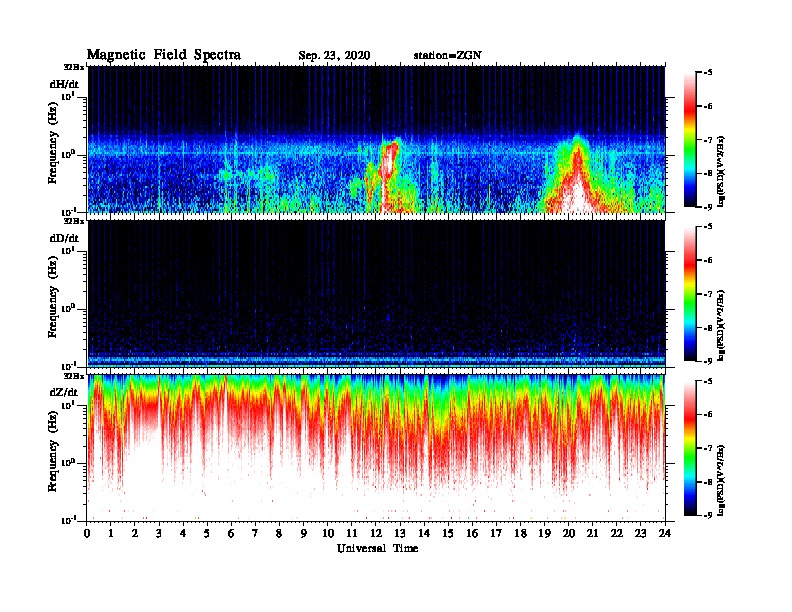Click time axis tick label "17"
The height and width of the screenshot is (612, 792).
coord(497,534)
